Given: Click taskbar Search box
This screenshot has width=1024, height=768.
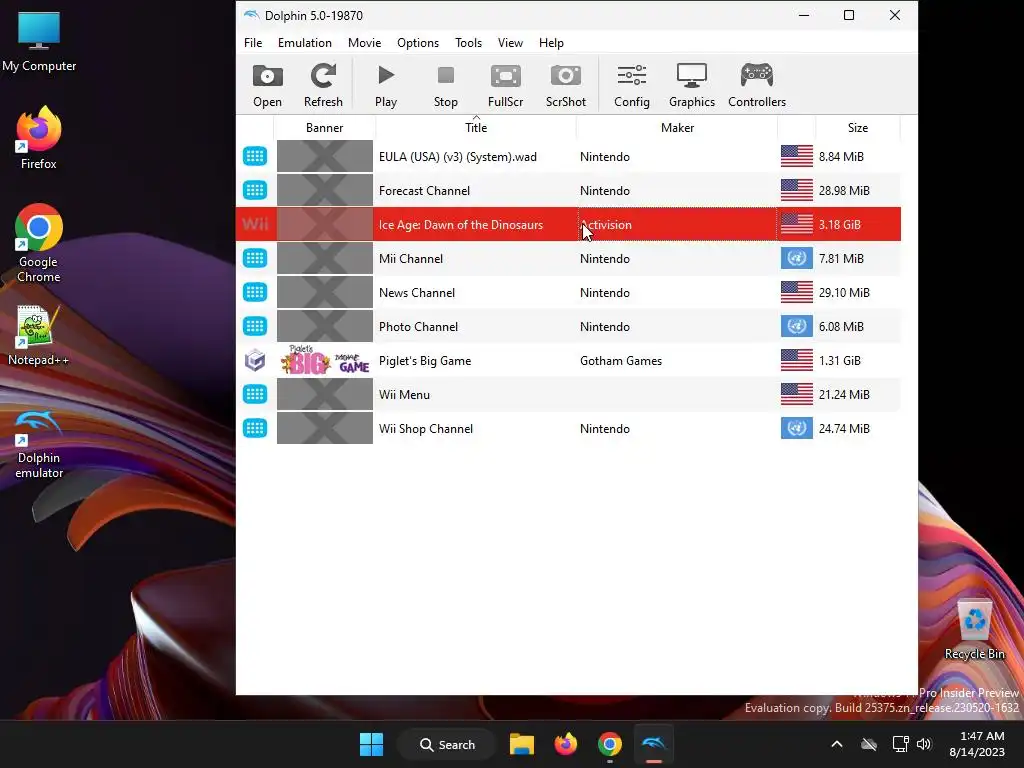Looking at the screenshot, I should point(447,744).
